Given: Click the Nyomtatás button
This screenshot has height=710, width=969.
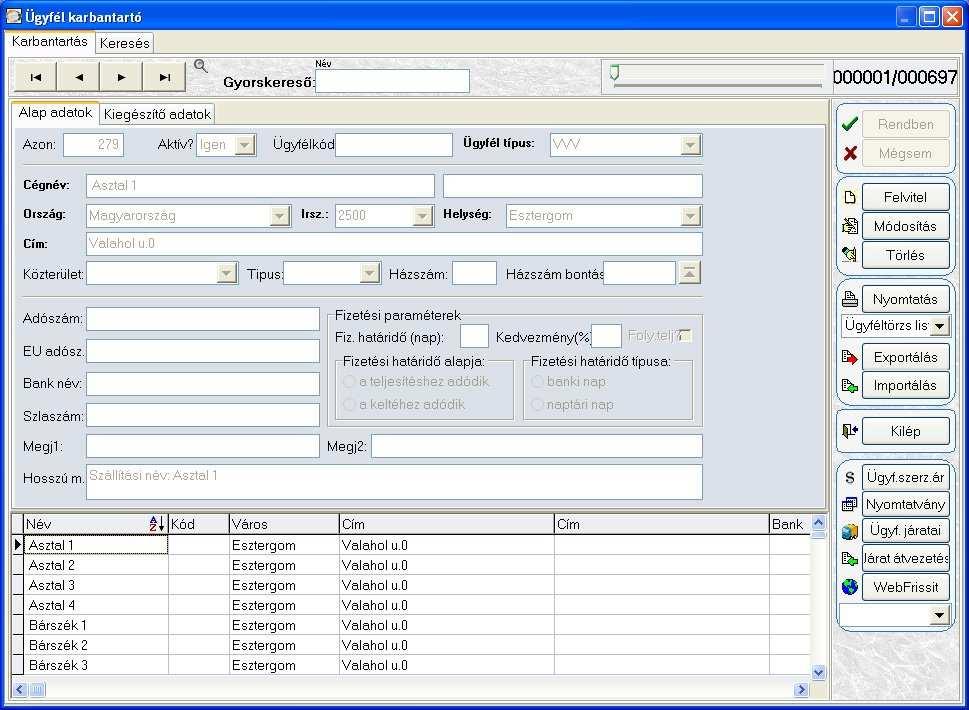Looking at the screenshot, I should tap(905, 299).
